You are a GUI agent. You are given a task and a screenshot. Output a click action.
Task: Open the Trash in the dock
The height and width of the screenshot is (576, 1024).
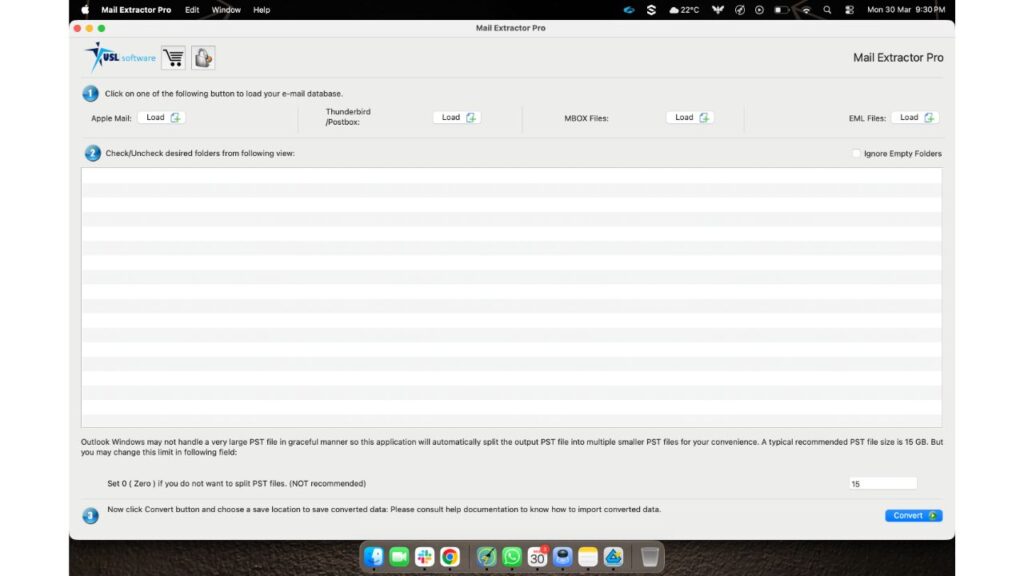click(649, 556)
